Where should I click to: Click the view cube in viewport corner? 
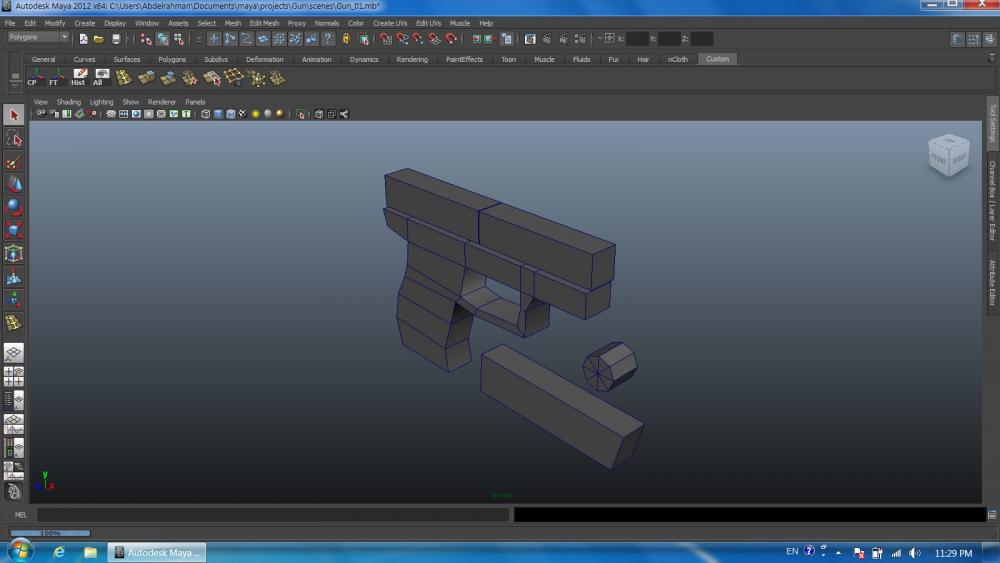pyautogui.click(x=948, y=155)
